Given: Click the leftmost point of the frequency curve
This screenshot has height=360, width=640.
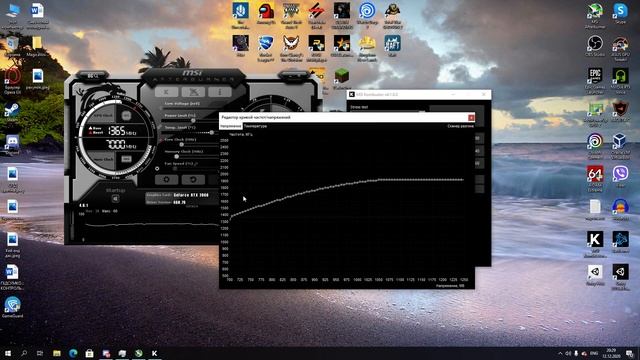Looking at the screenshot, I should click(231, 218).
